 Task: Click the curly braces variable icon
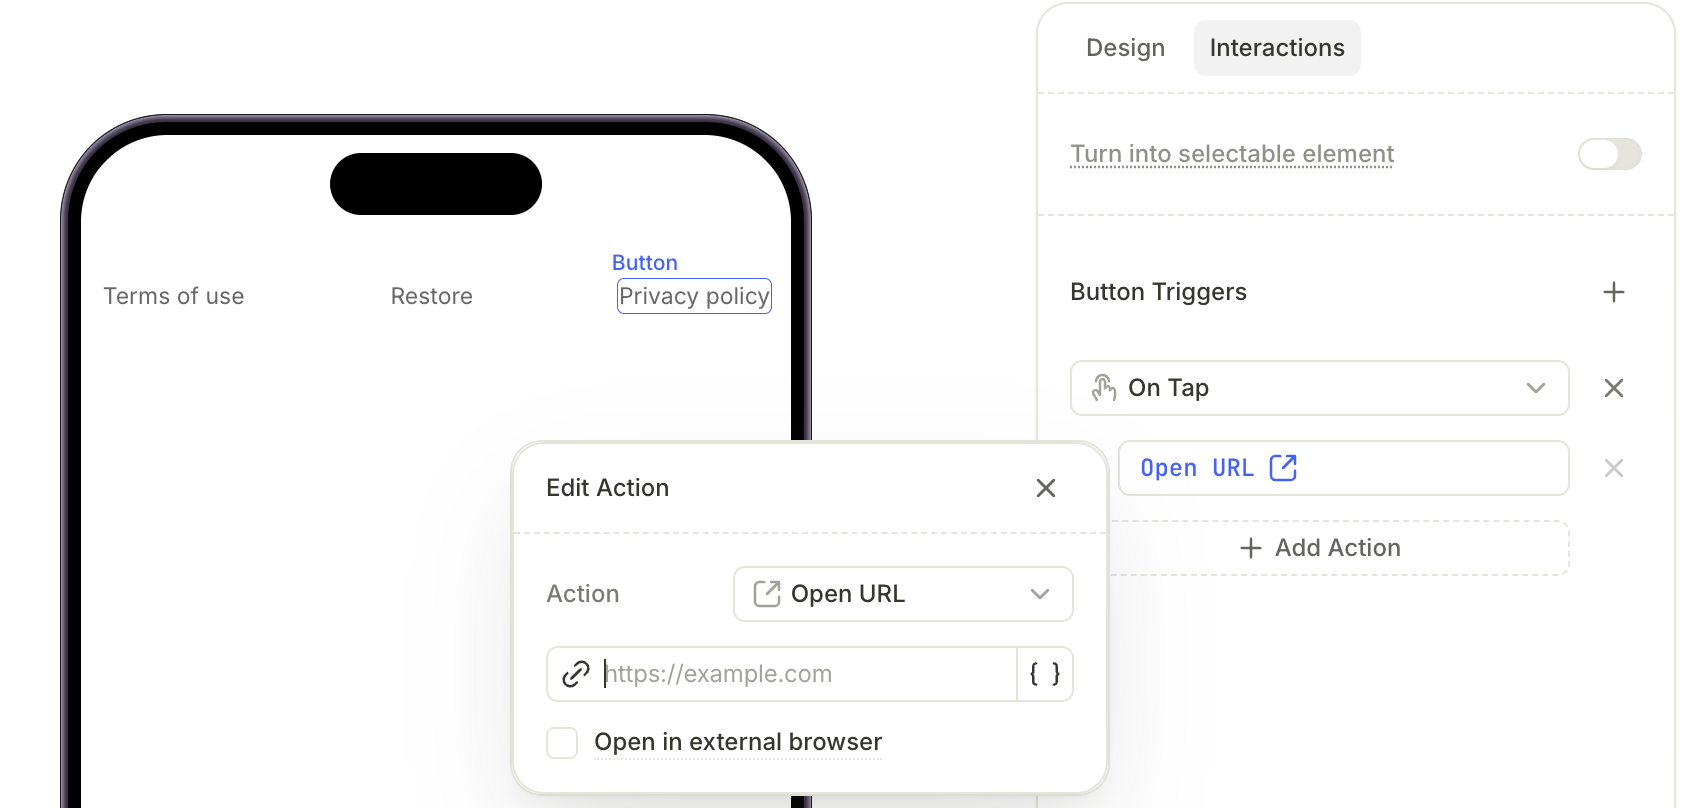click(x=1045, y=674)
